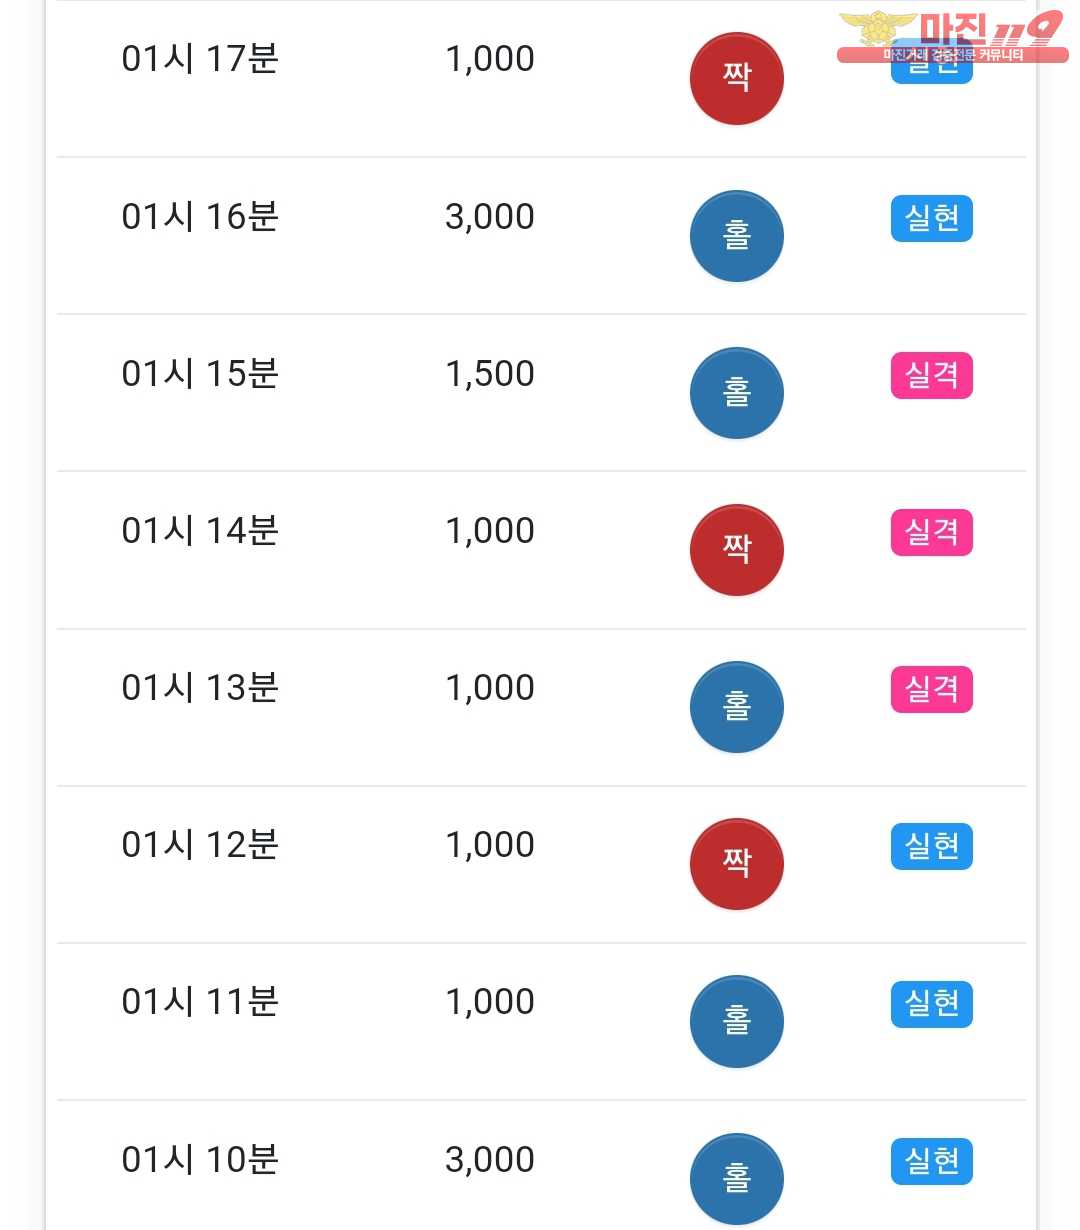
Task: Select the 1,500 amount value
Action: [x=489, y=374]
